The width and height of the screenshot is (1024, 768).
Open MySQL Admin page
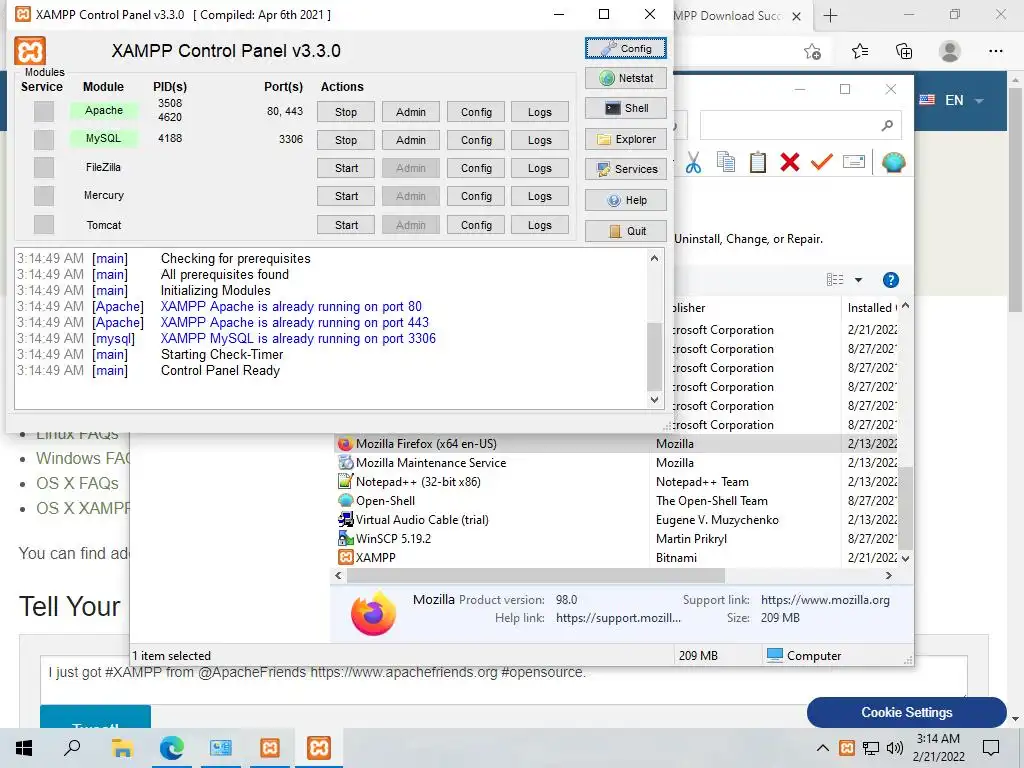tap(410, 140)
